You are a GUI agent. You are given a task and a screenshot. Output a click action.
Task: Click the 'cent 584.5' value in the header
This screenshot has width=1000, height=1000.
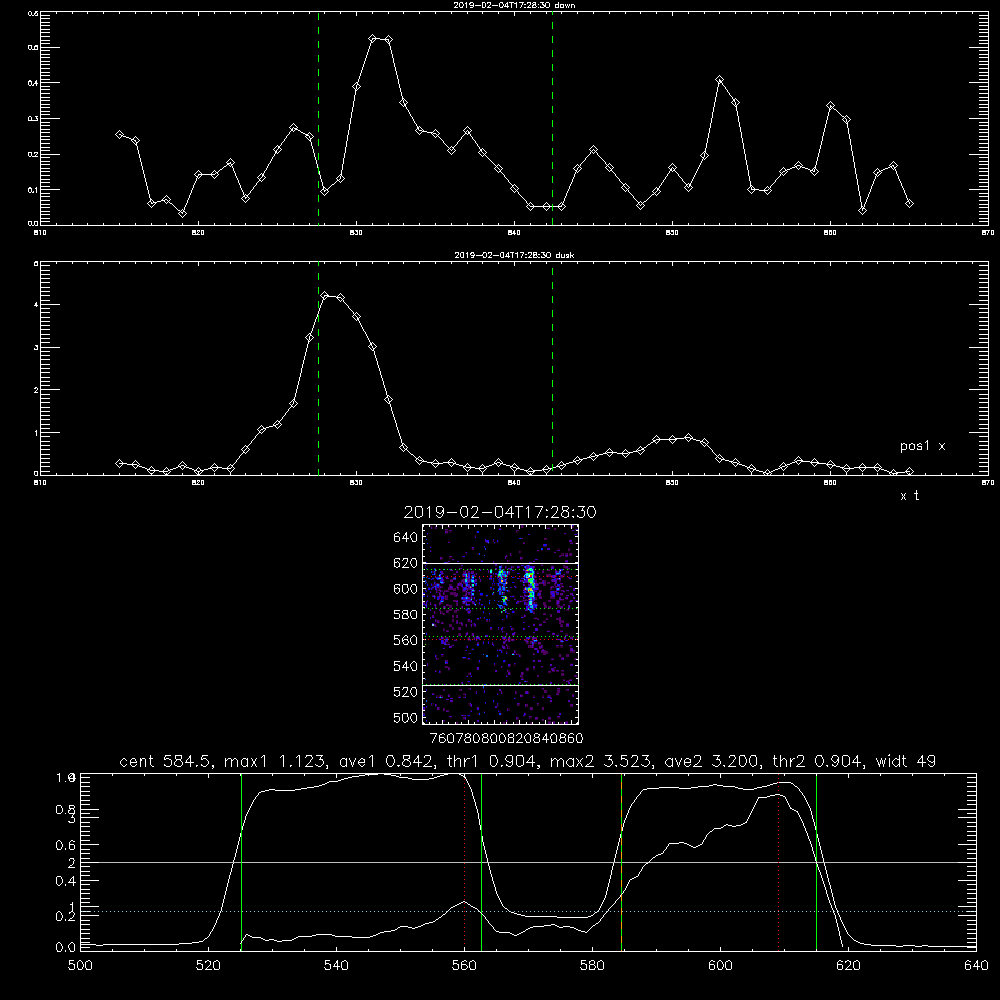point(166,761)
